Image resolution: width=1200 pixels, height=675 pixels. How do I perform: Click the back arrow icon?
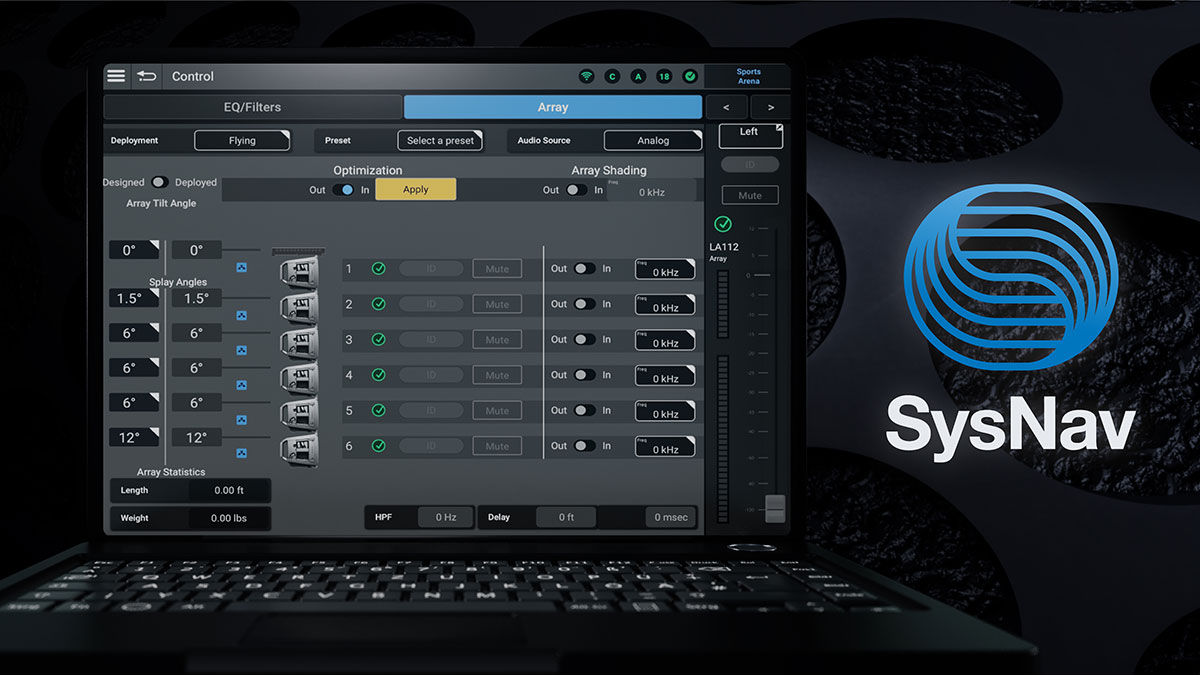147,76
